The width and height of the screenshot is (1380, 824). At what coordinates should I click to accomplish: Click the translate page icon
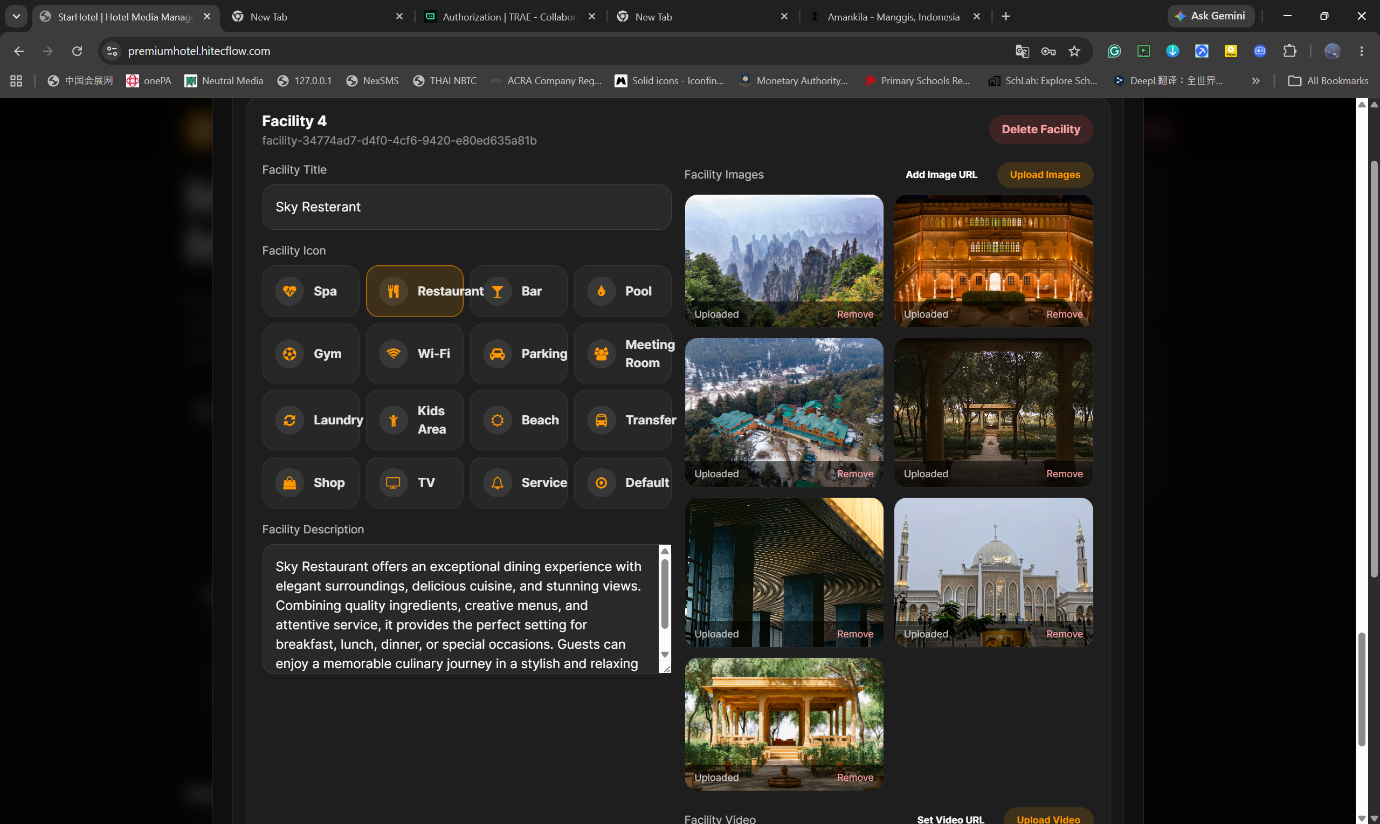click(1022, 51)
